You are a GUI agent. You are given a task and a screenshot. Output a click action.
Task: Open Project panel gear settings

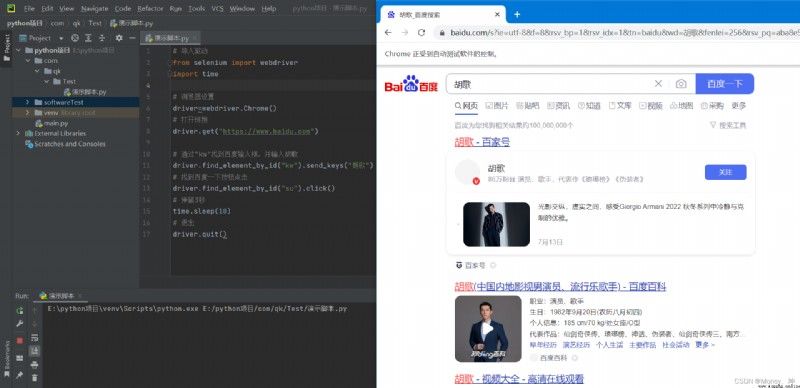coord(119,38)
